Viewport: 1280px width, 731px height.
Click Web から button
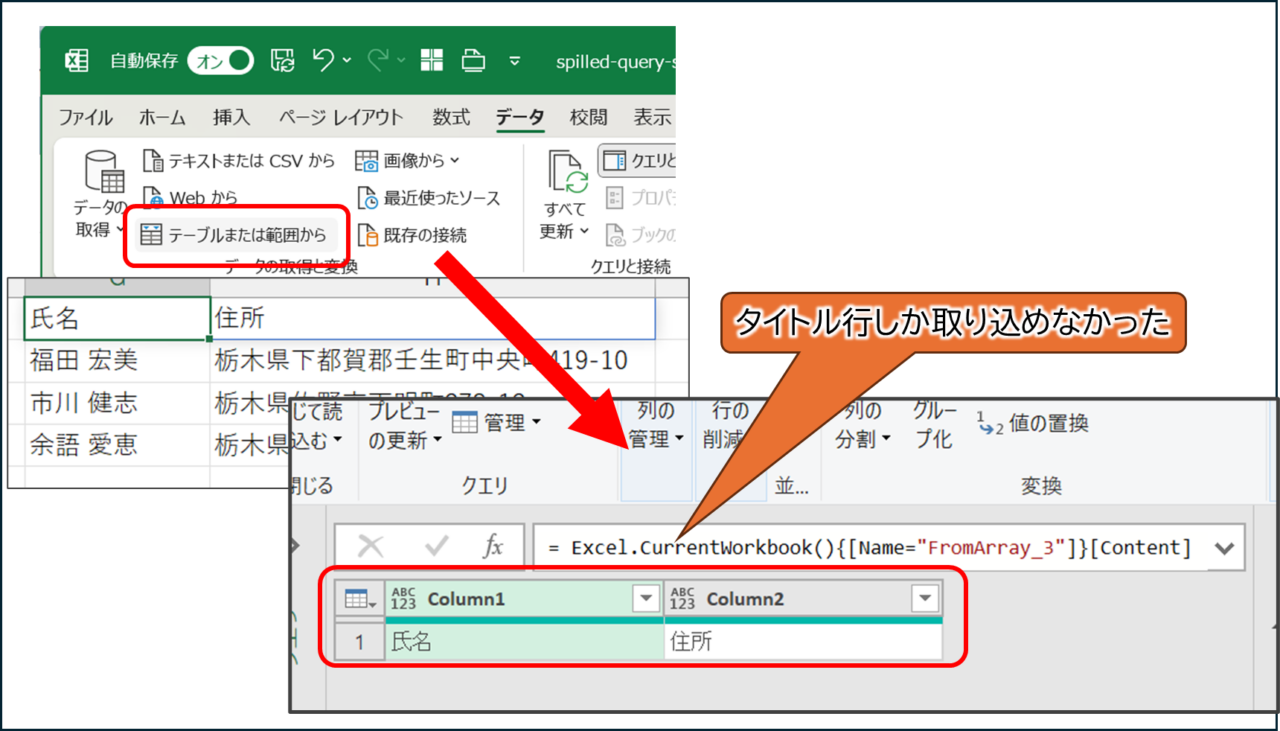click(x=190, y=198)
